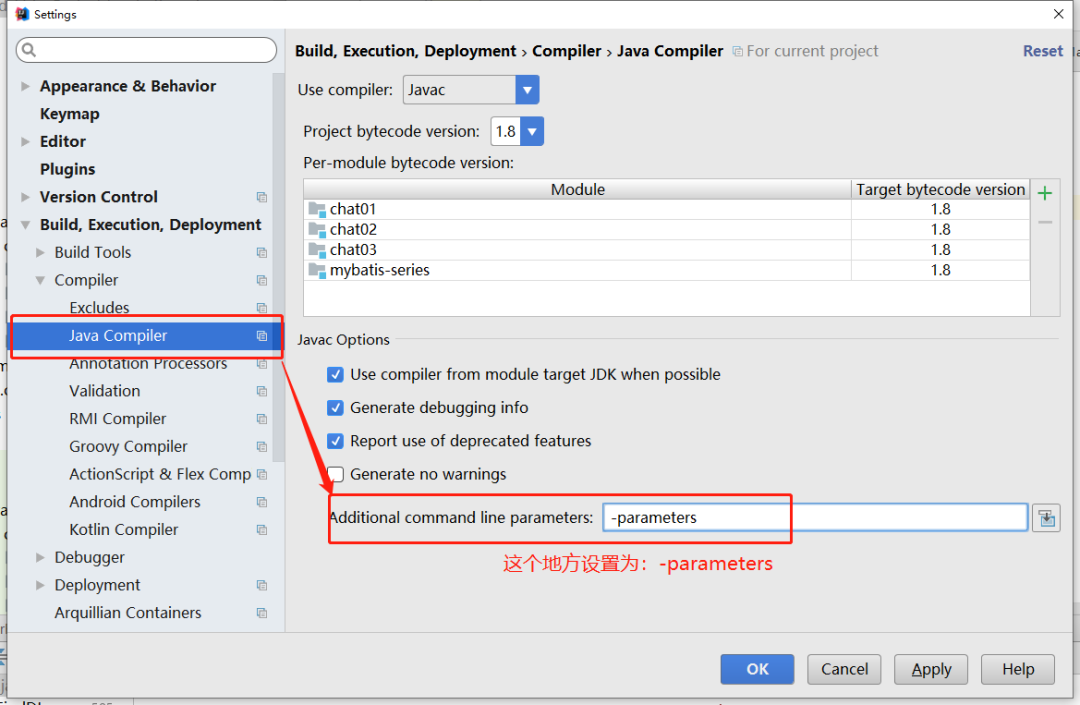The height and width of the screenshot is (705, 1080).
Task: Open Project bytecode version dropdown
Action: pos(532,131)
